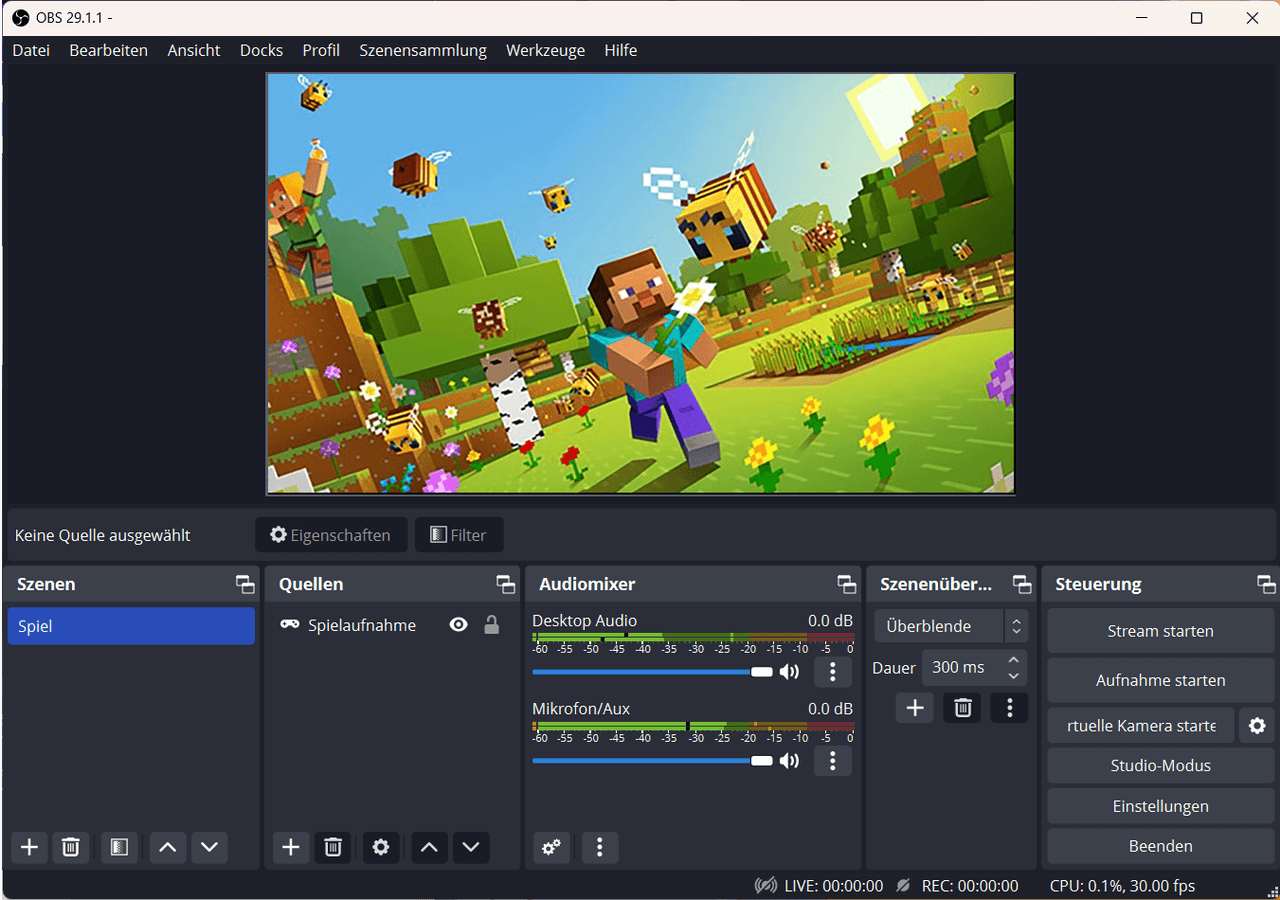Open Einstellungen from Steuerung

(1161, 806)
